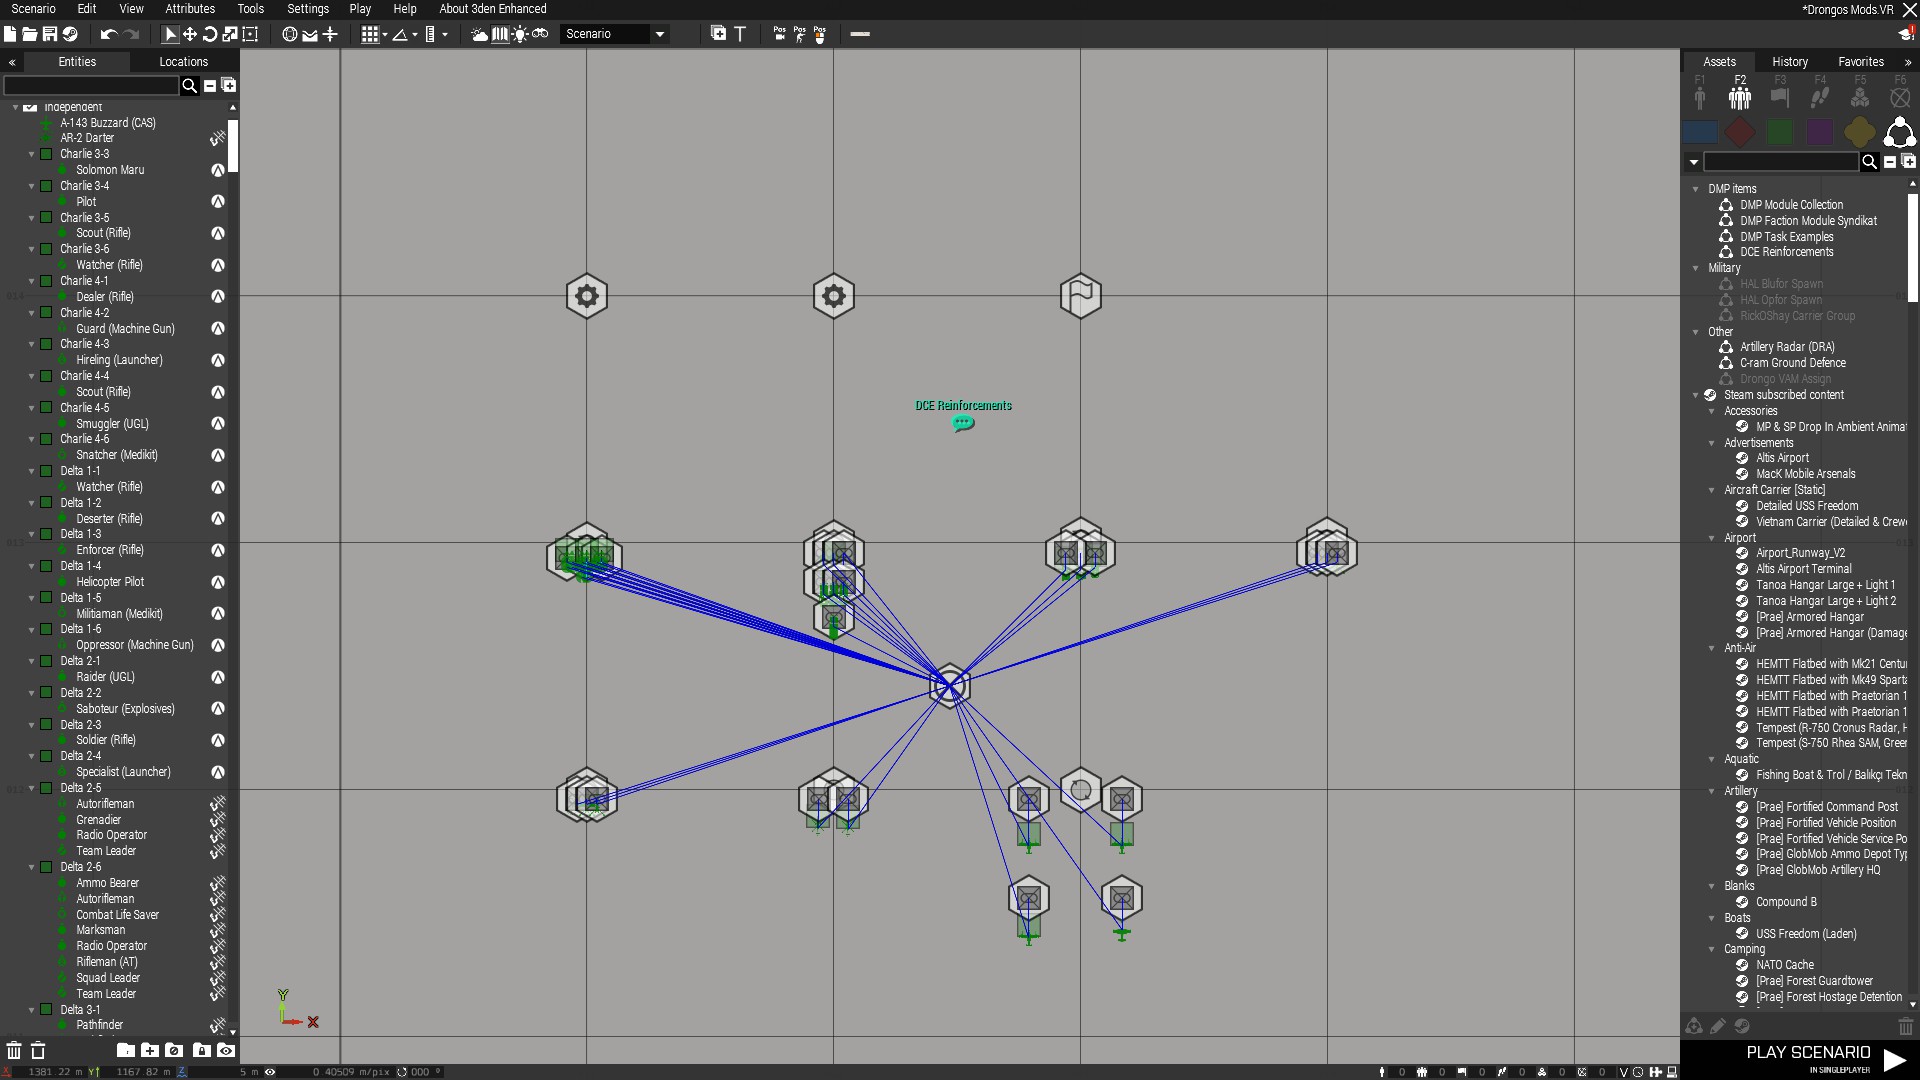Select DMP Module Collection asset
The image size is (1920, 1080).
(x=1791, y=205)
